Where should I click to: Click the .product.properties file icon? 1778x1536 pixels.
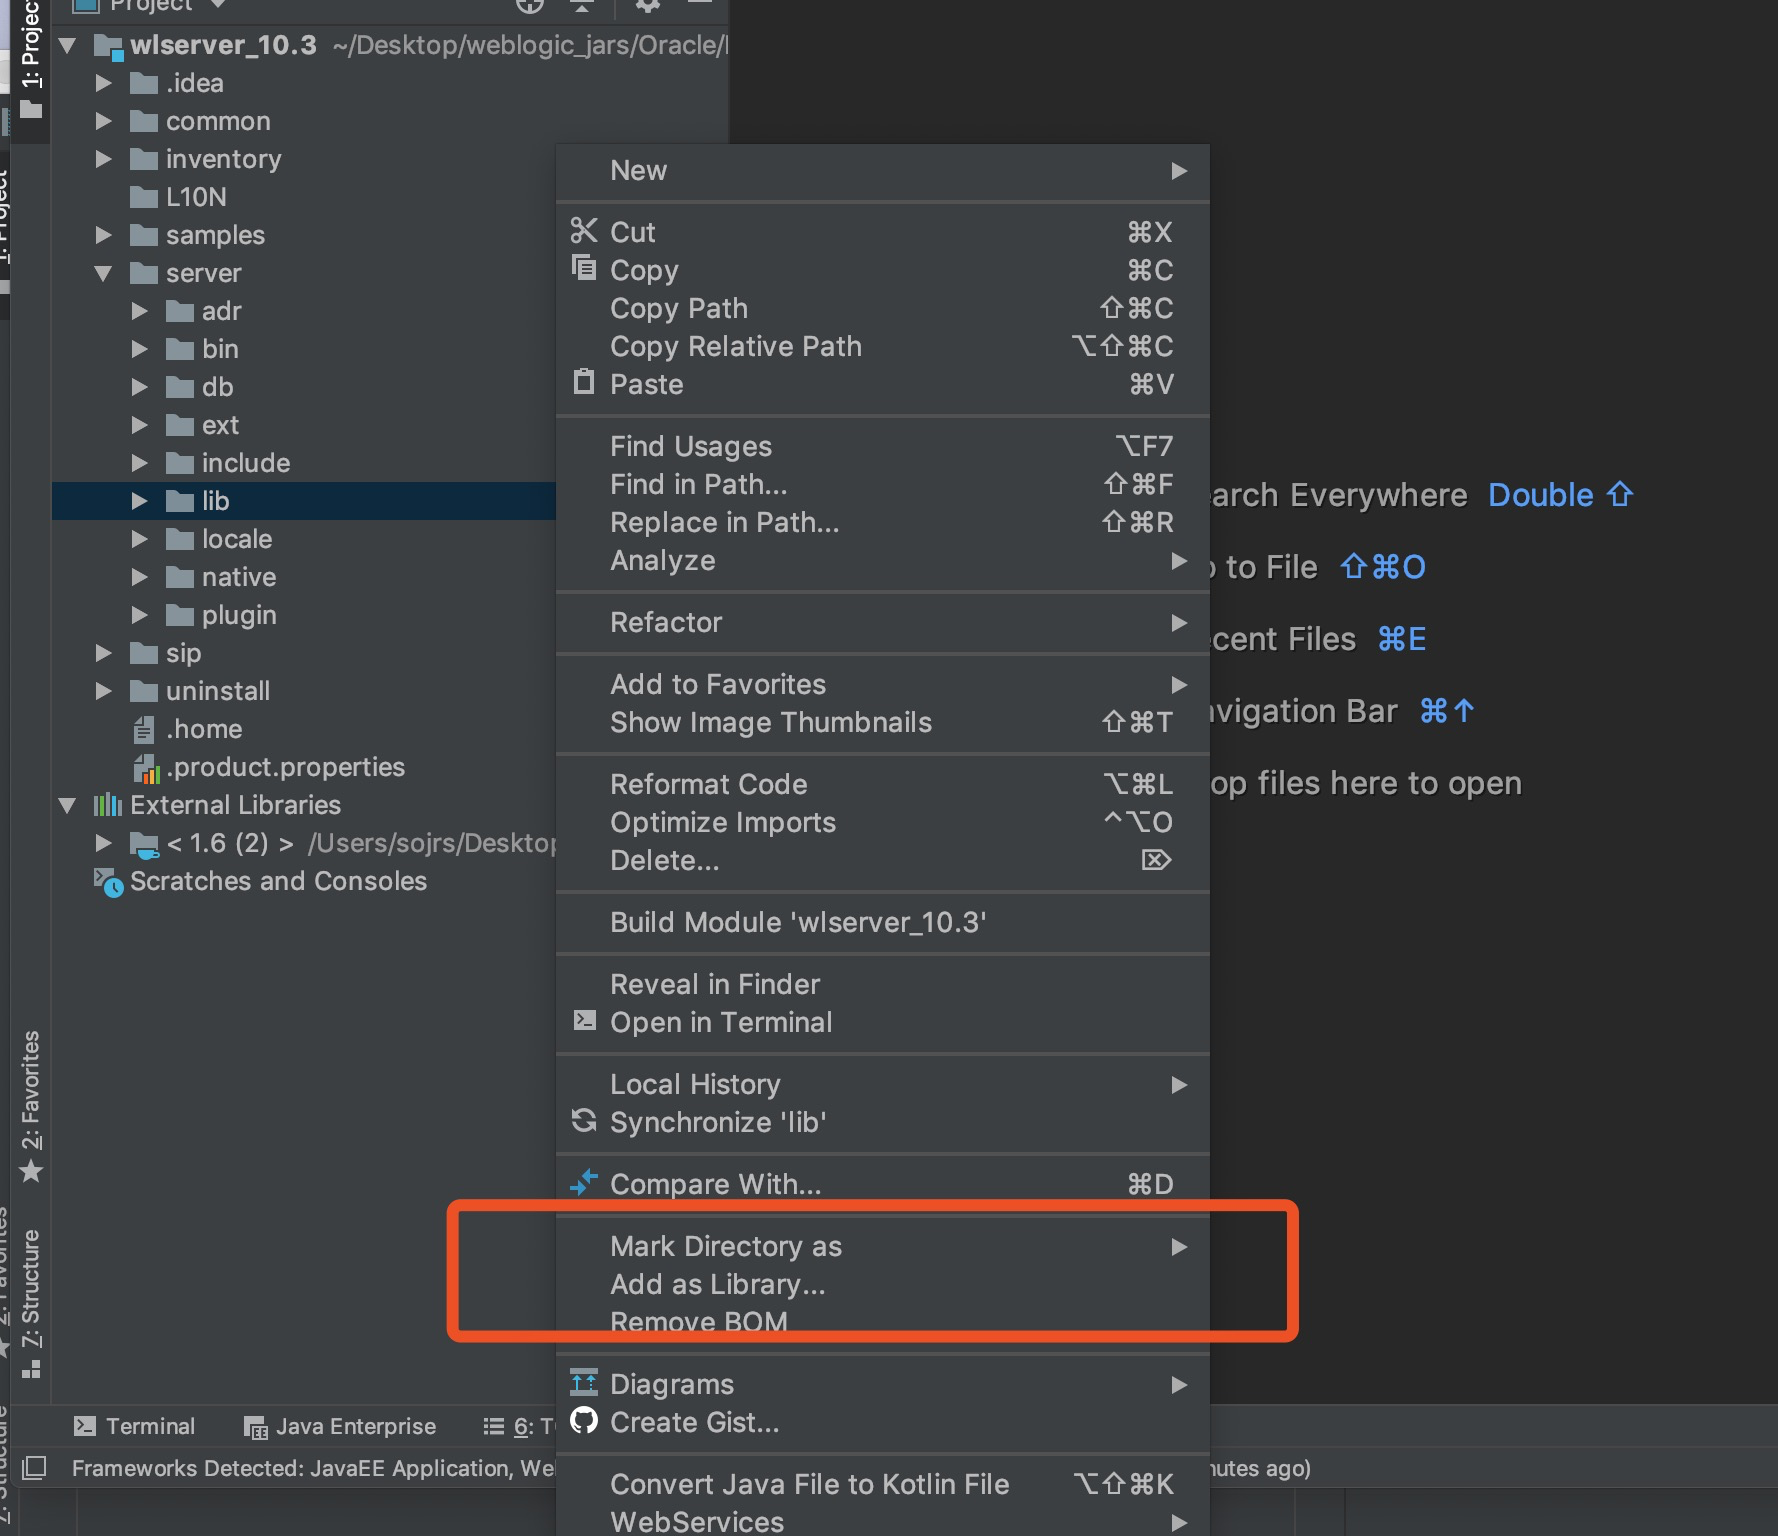point(146,768)
